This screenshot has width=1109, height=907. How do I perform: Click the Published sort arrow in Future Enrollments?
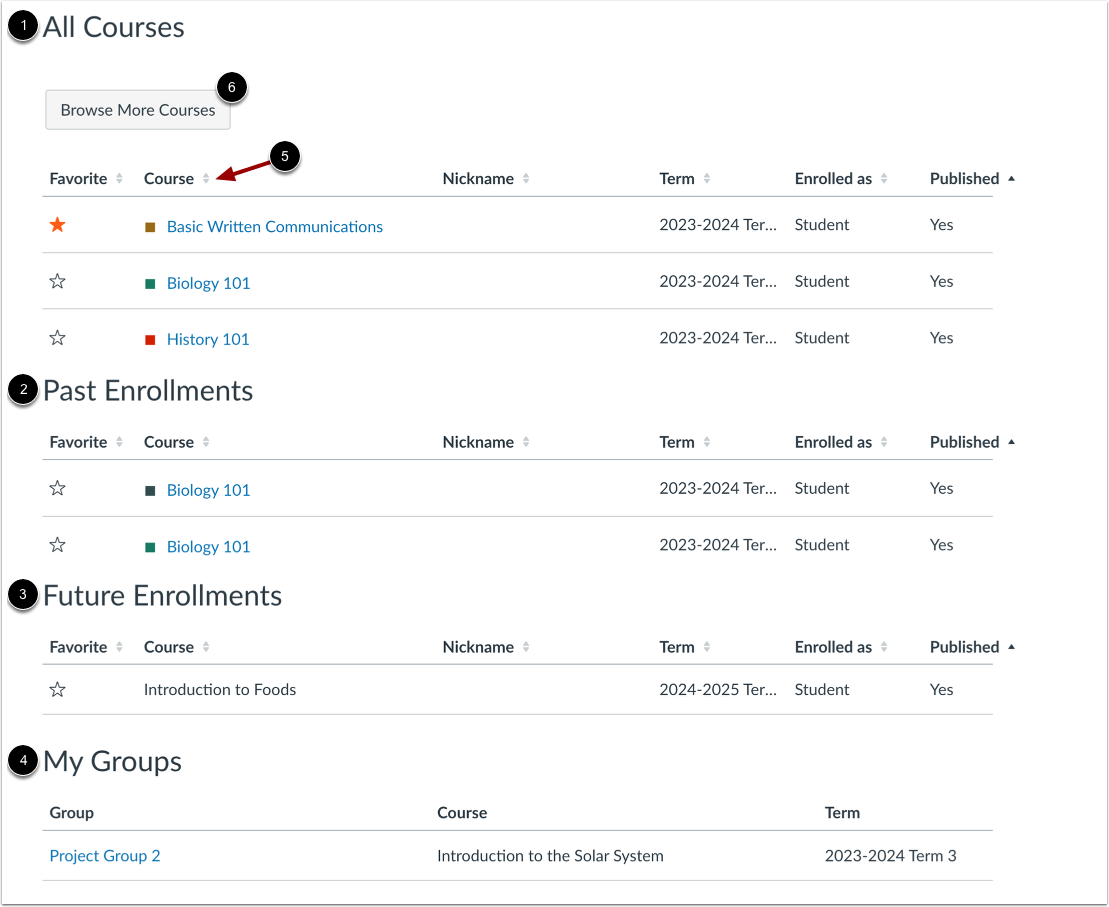(x=1011, y=646)
